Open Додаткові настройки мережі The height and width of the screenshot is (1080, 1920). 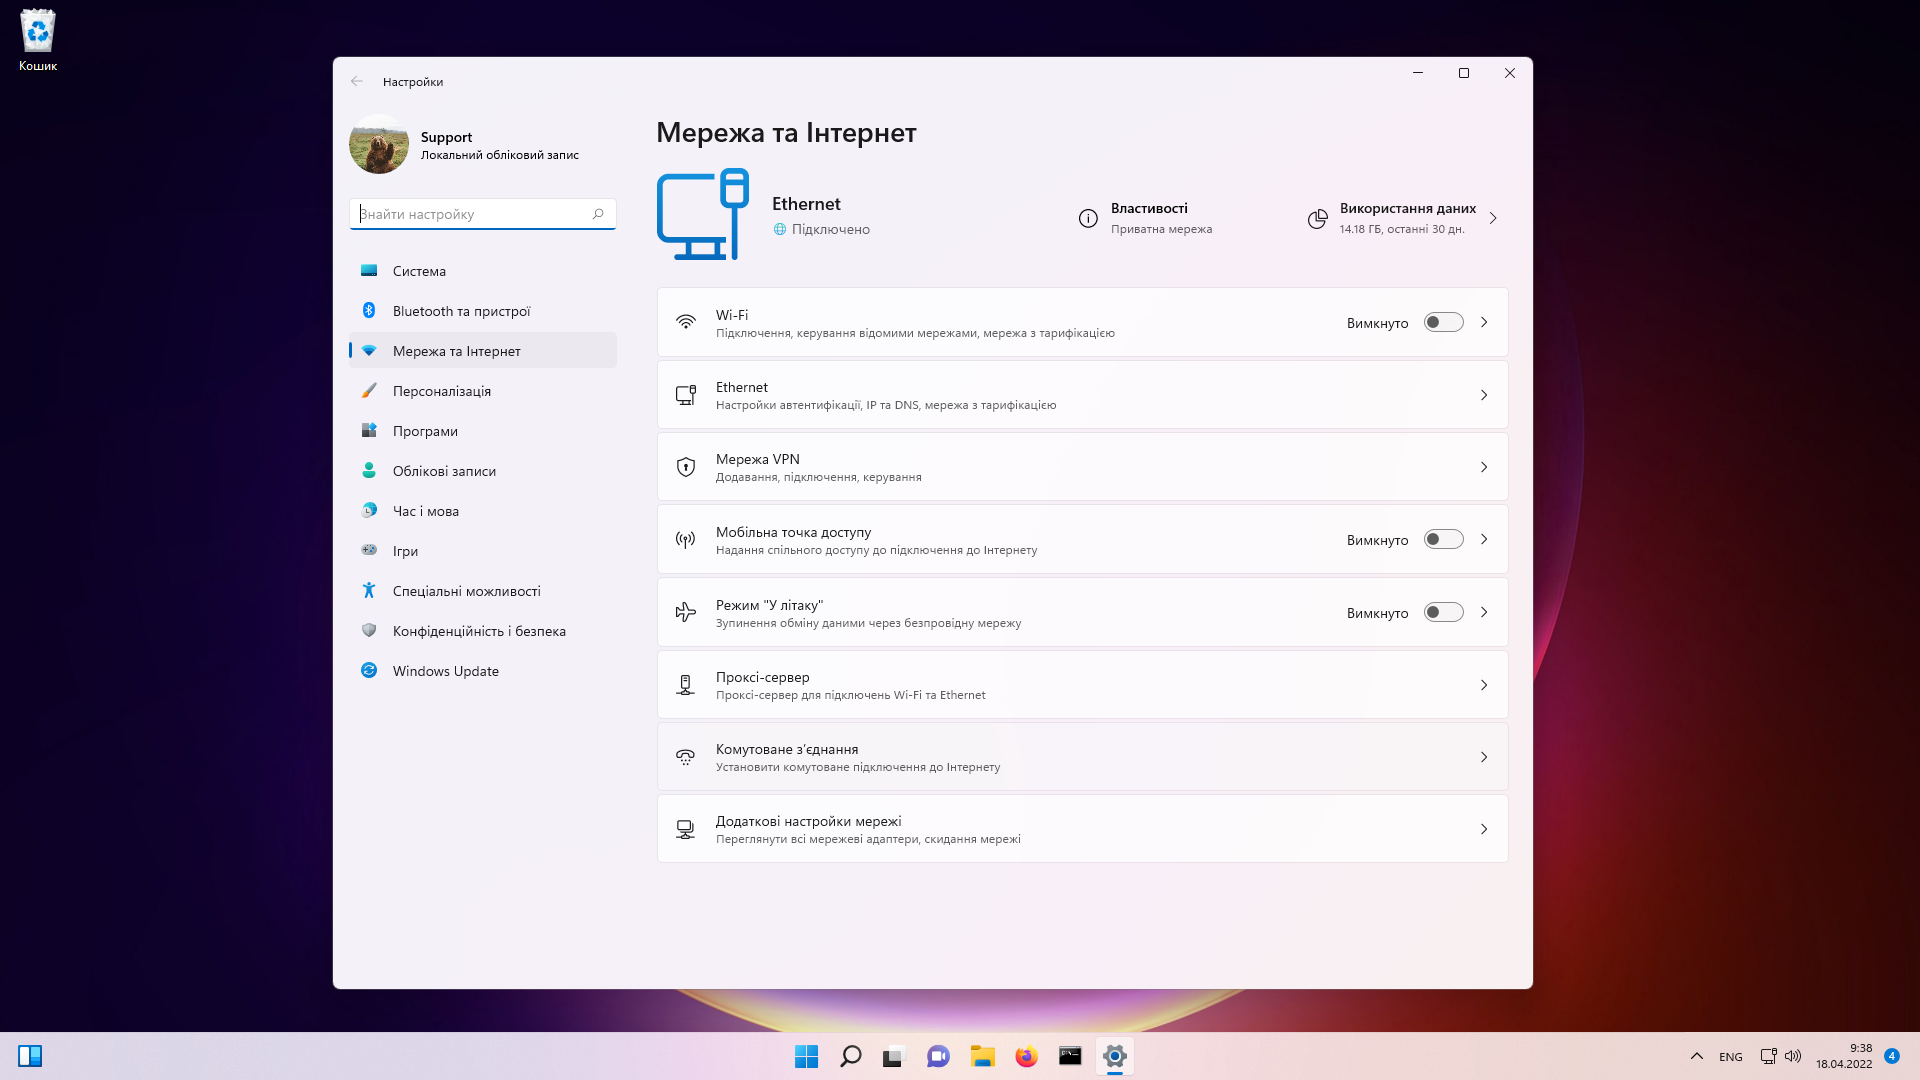[x=1082, y=829]
